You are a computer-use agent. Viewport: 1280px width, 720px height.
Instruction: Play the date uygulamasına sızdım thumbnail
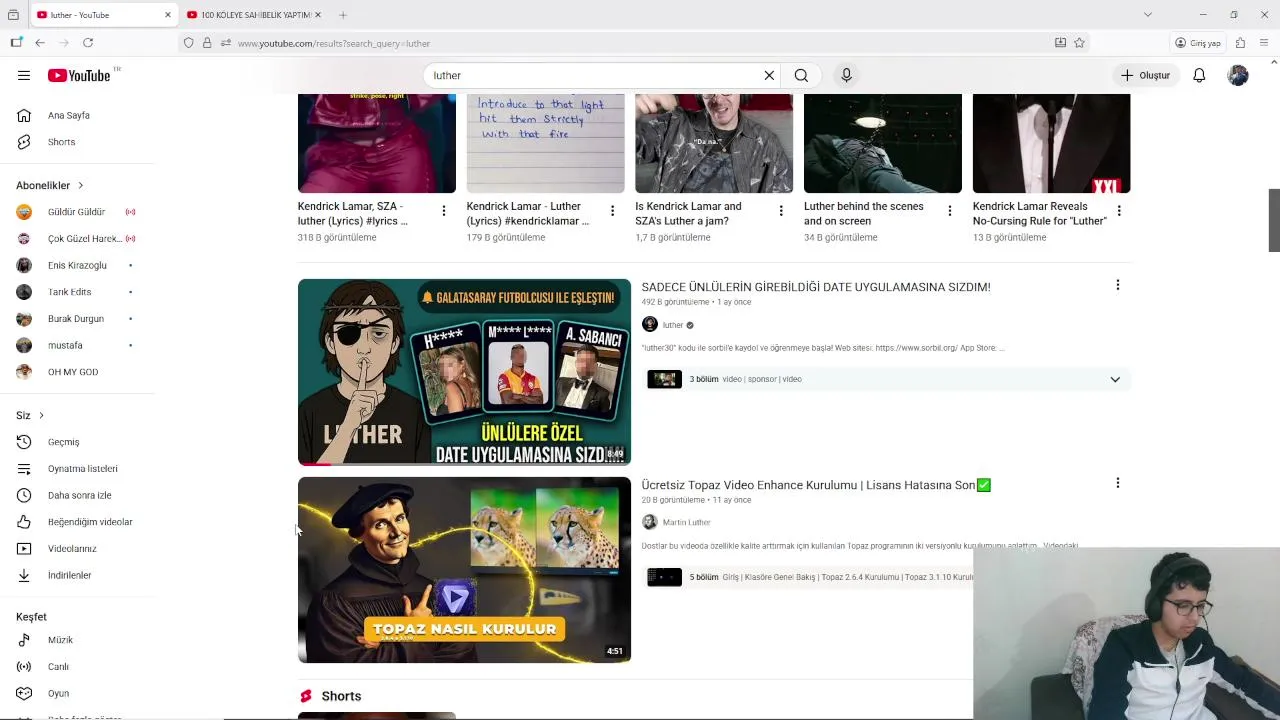(464, 372)
